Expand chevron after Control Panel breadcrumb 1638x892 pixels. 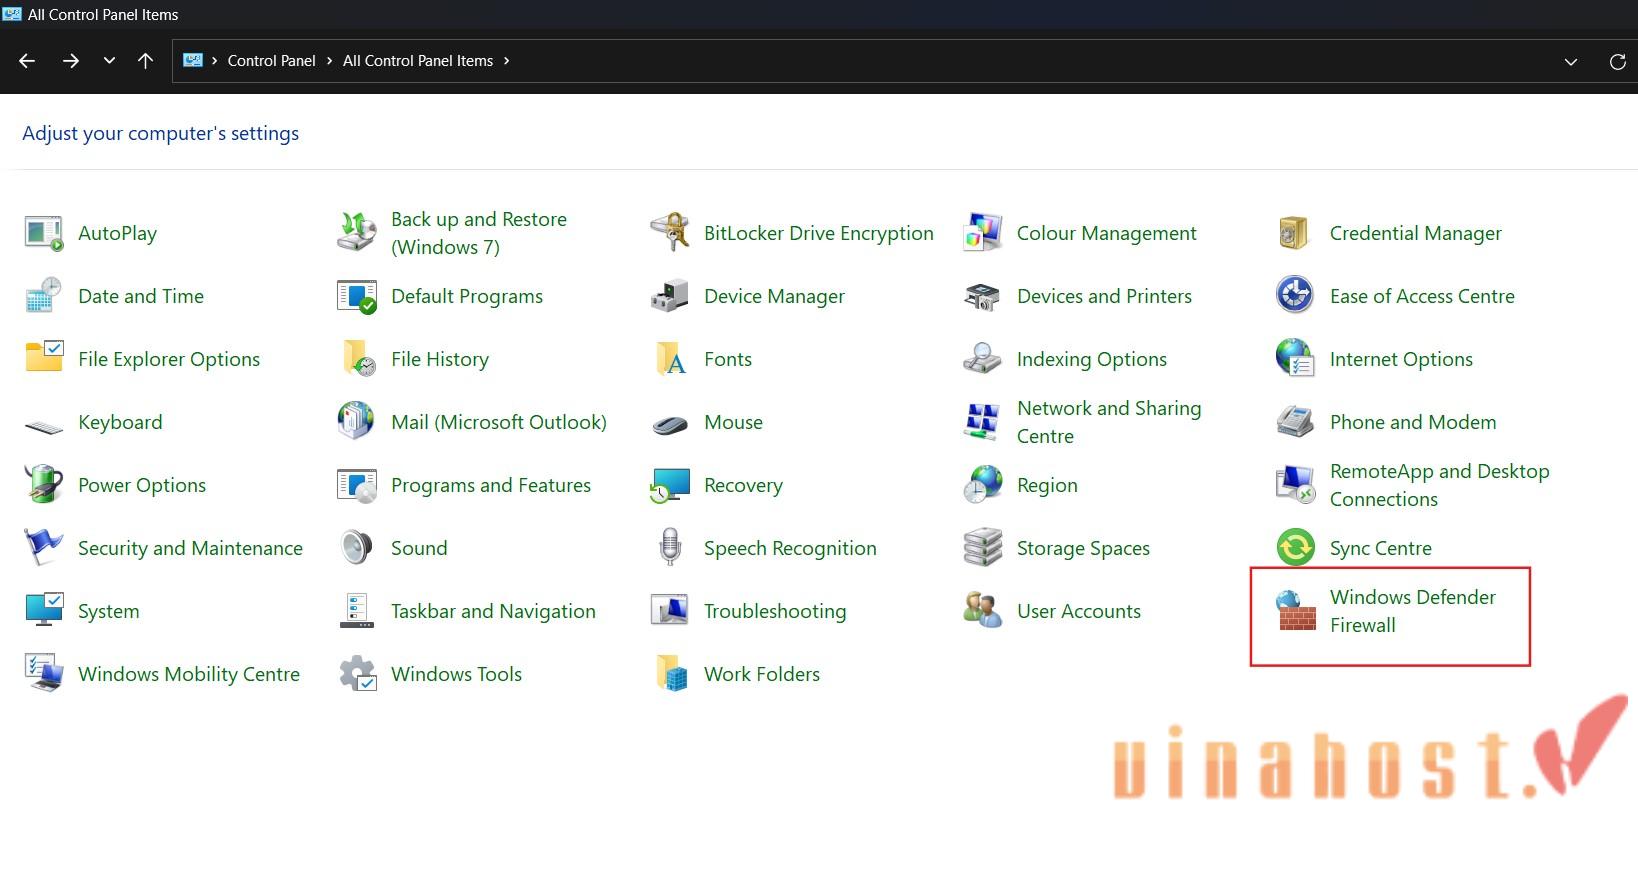pyautogui.click(x=329, y=61)
